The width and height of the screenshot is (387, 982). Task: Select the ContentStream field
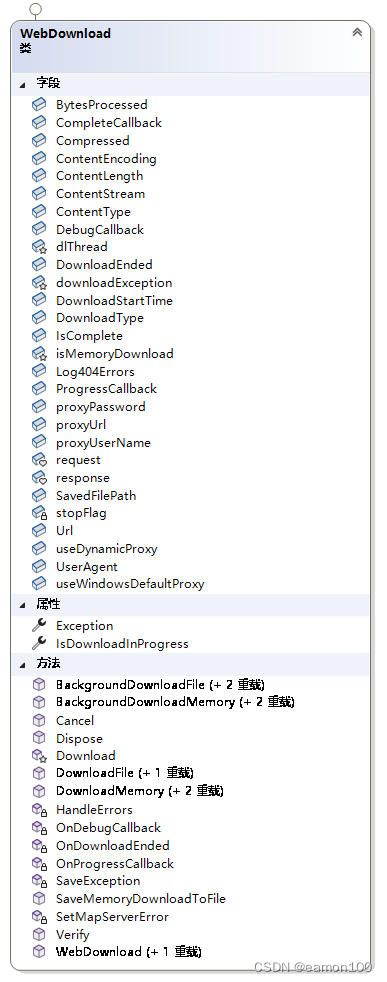100,194
